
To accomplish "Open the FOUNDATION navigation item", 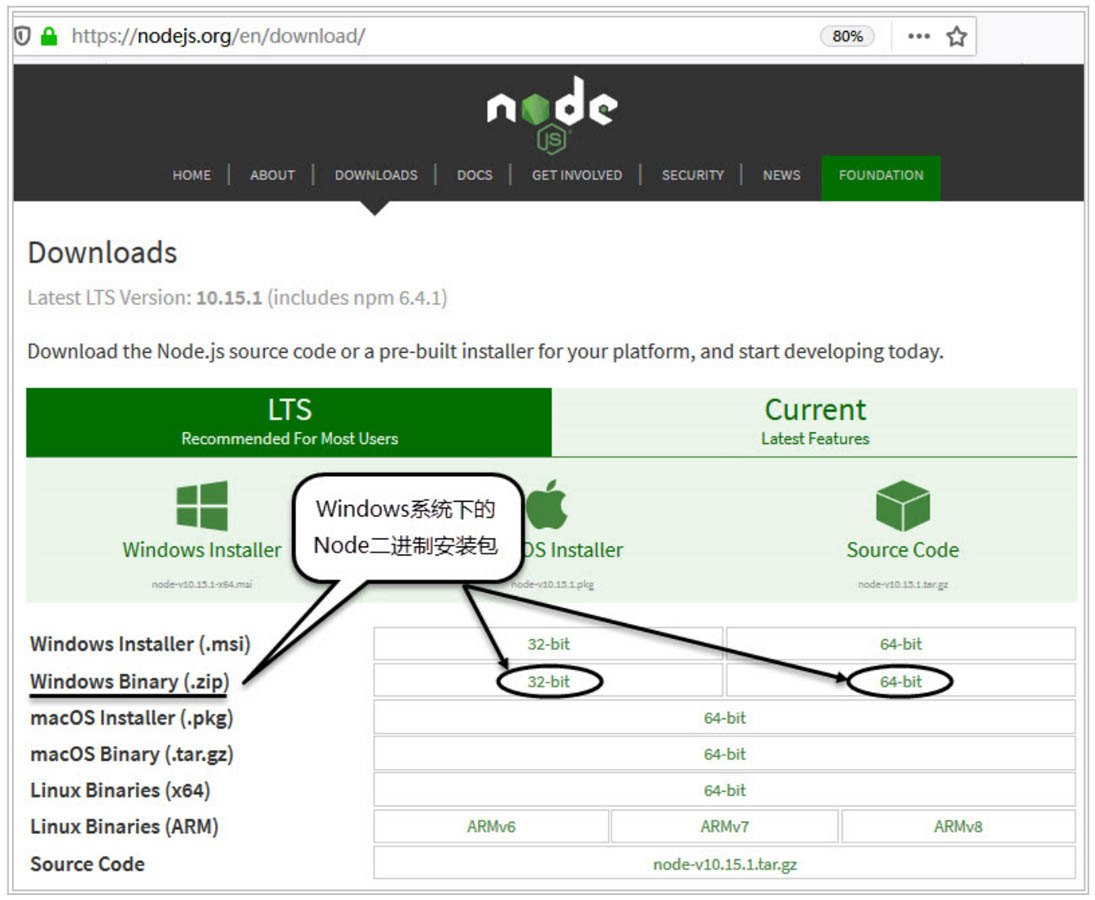I will coord(881,178).
